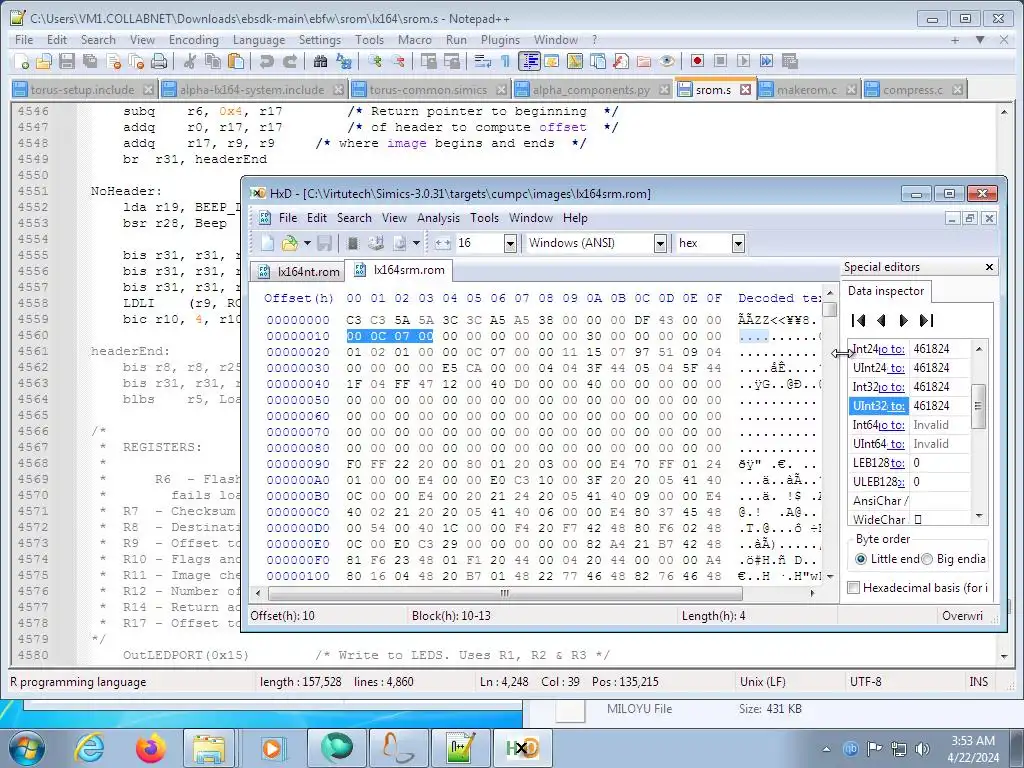Click Internet Explorer icon in taskbar

click(89, 748)
